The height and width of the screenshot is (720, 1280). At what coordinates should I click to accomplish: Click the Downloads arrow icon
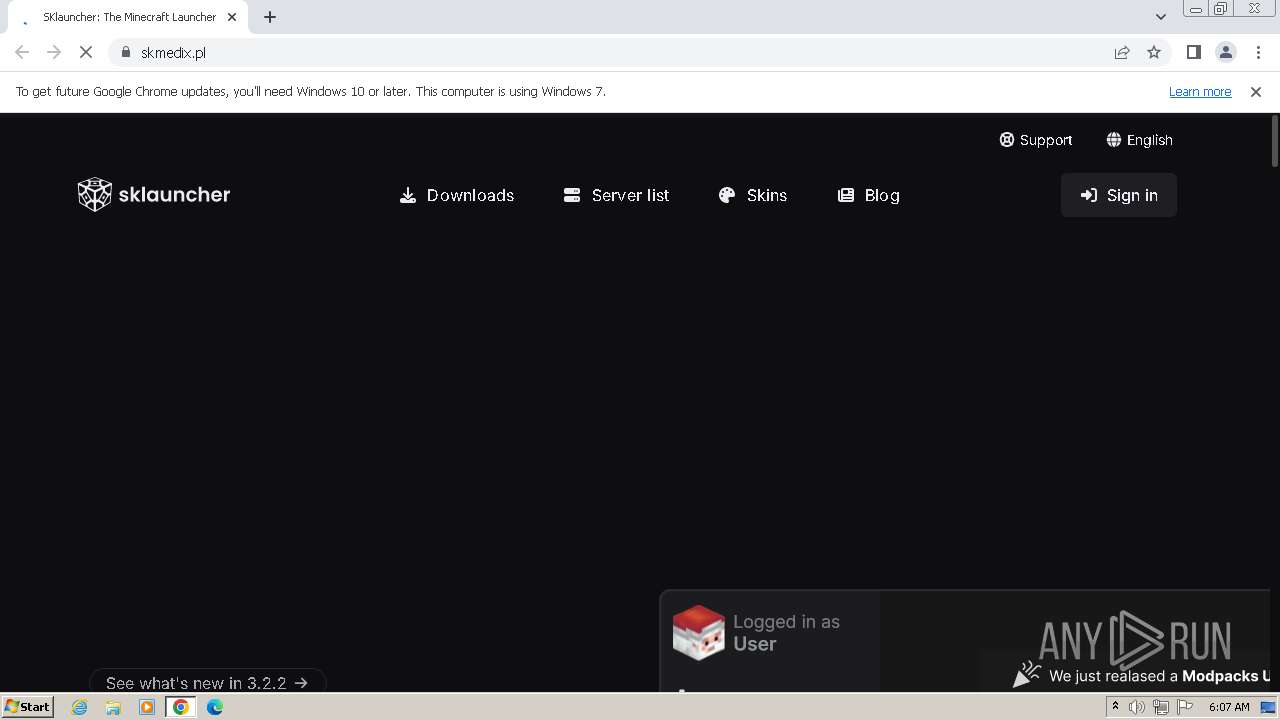tap(408, 195)
